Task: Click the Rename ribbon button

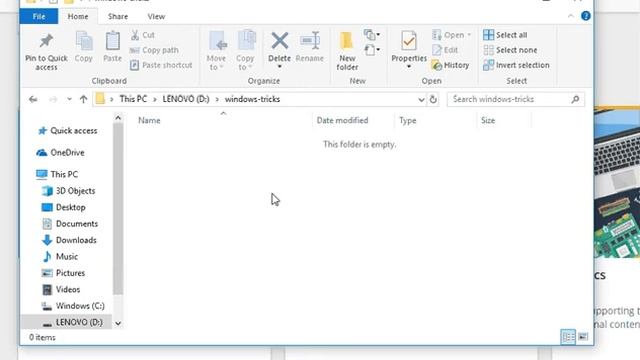Action: [x=310, y=47]
